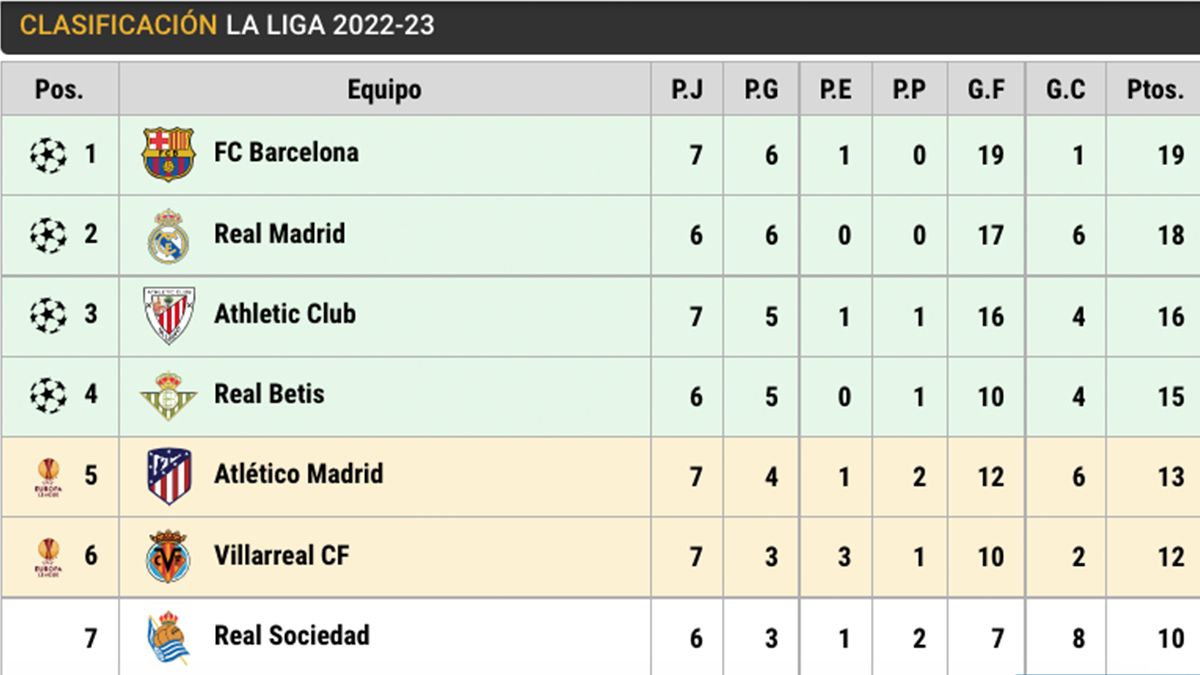Click the P.J column header

pyautogui.click(x=687, y=90)
